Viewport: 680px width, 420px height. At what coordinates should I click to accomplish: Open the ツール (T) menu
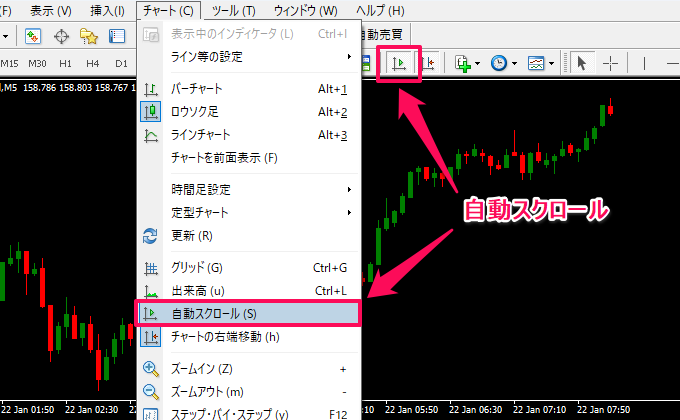[x=234, y=10]
